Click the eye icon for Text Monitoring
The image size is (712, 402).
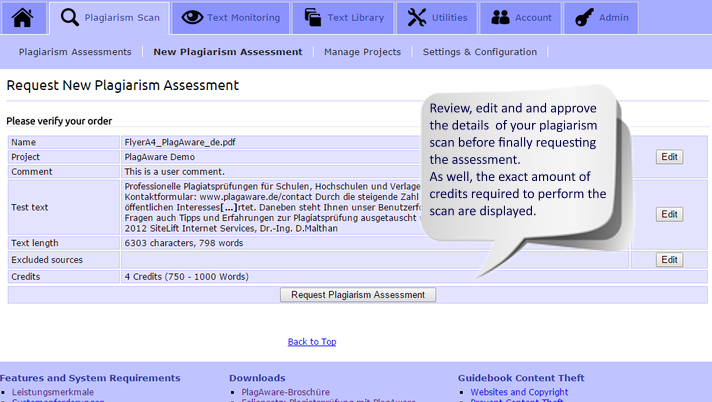coord(192,18)
